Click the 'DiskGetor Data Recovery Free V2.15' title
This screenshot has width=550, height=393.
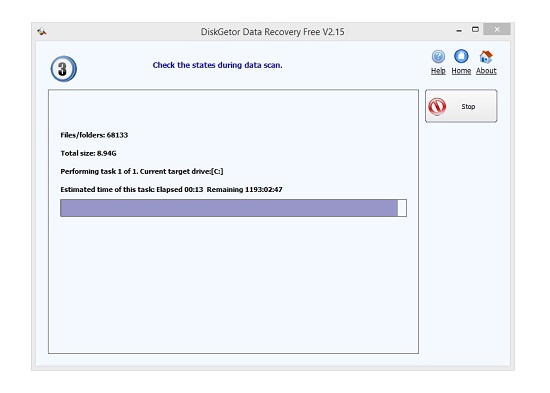pyautogui.click(x=273, y=32)
